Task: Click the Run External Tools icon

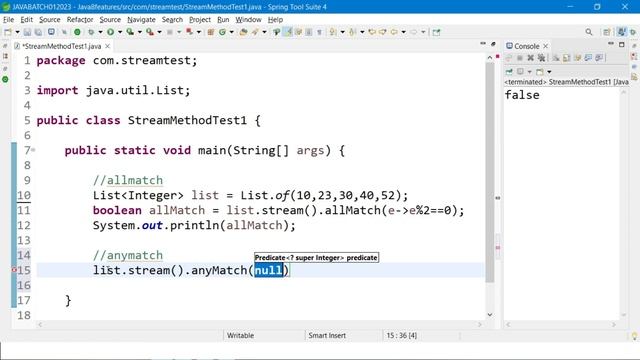Action: pos(149,32)
